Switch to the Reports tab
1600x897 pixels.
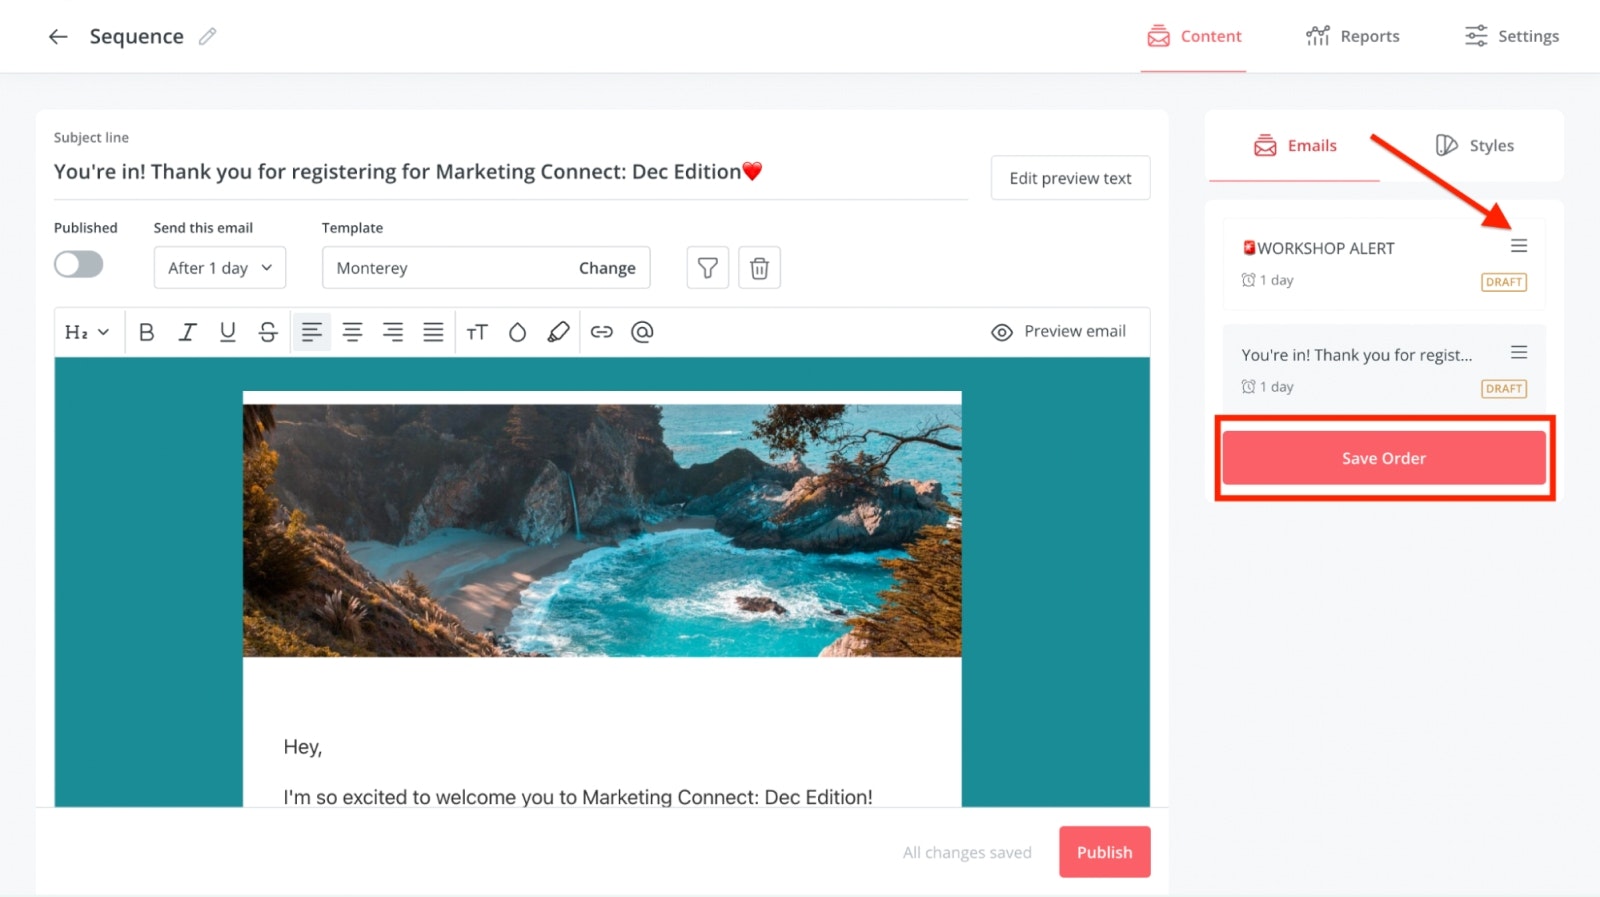pos(1352,37)
